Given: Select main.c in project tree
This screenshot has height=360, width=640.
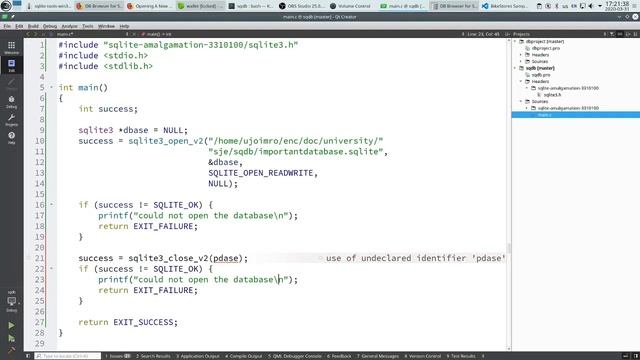Looking at the screenshot, I should point(544,115).
